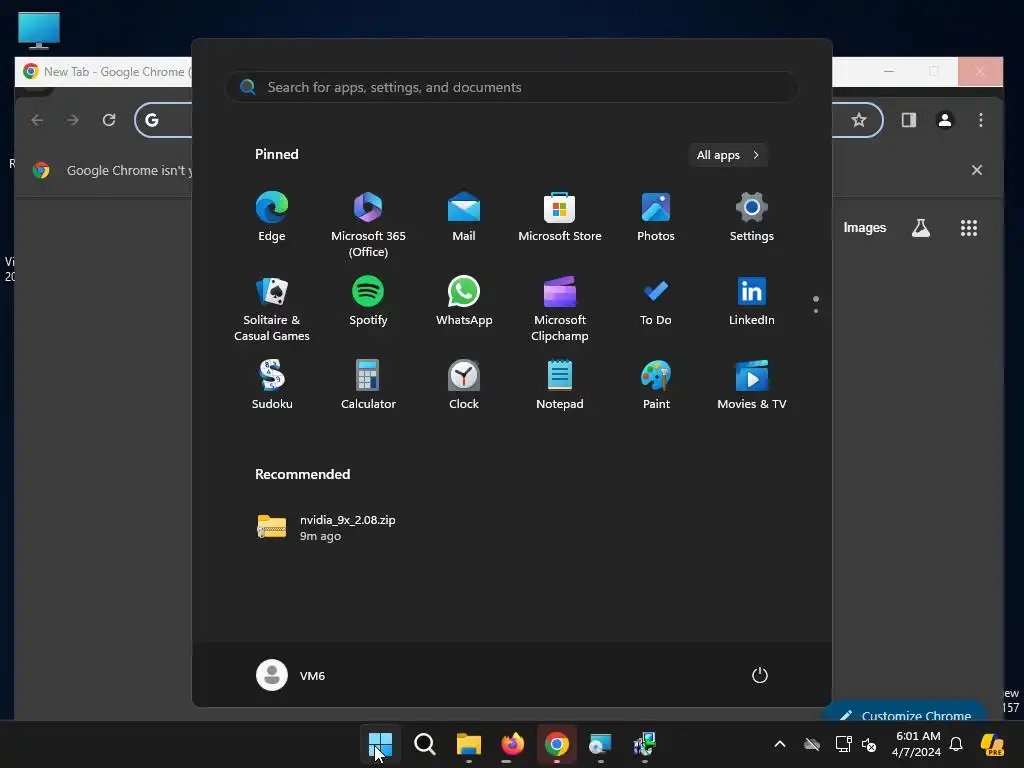Open the Mail app
This screenshot has width=1024, height=768.
(464, 217)
